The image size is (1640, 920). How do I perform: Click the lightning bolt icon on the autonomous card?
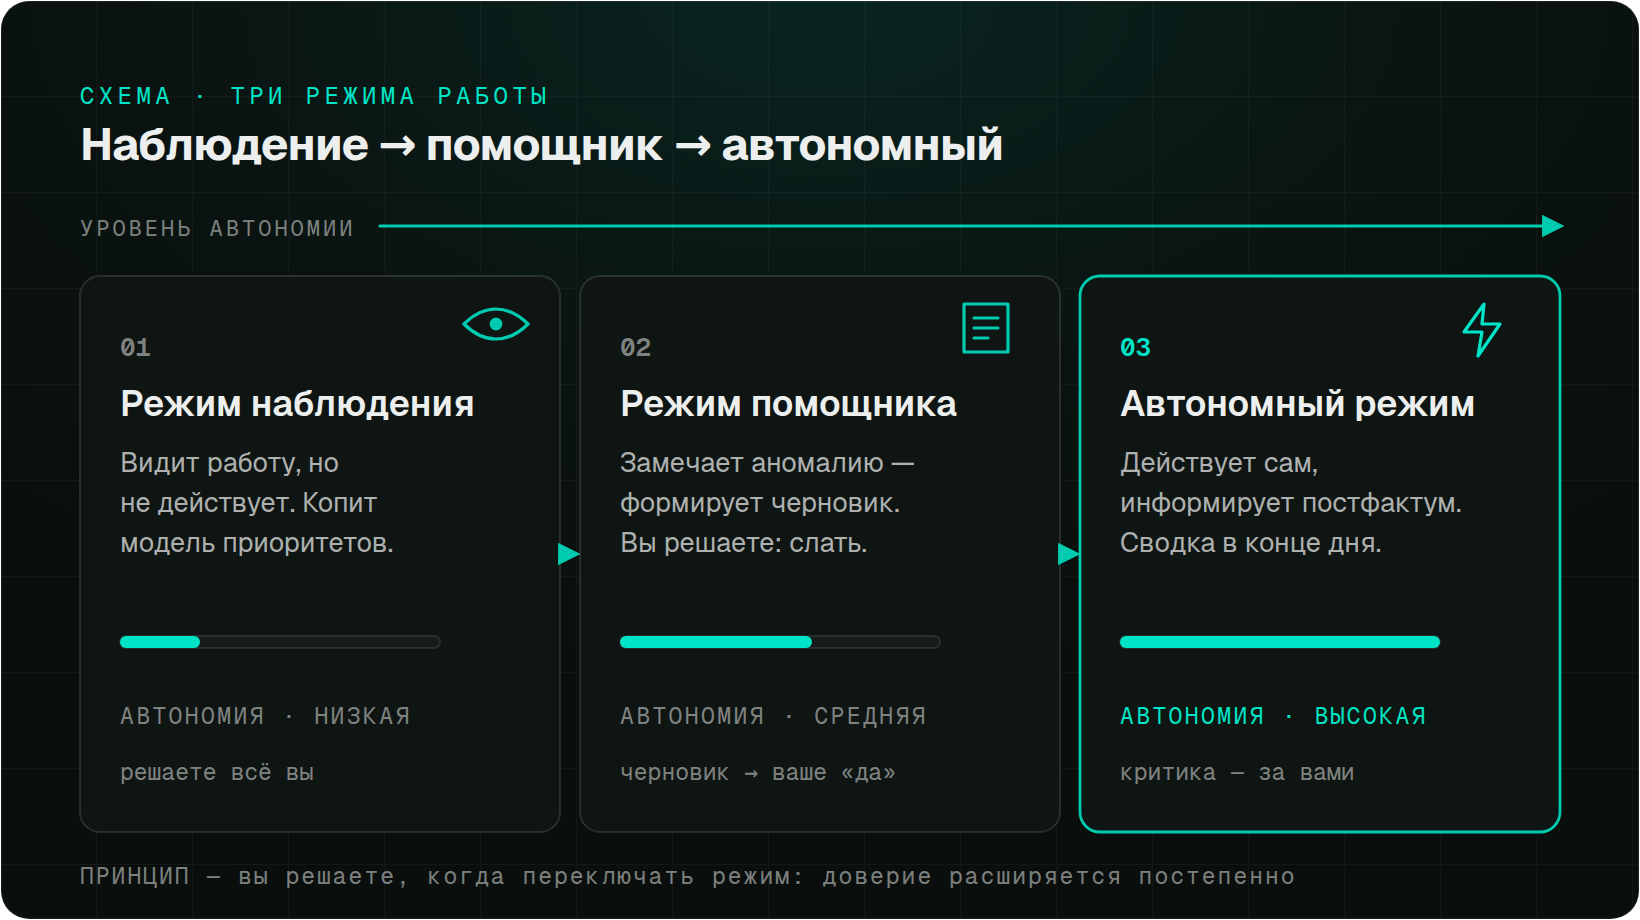coord(1482,330)
